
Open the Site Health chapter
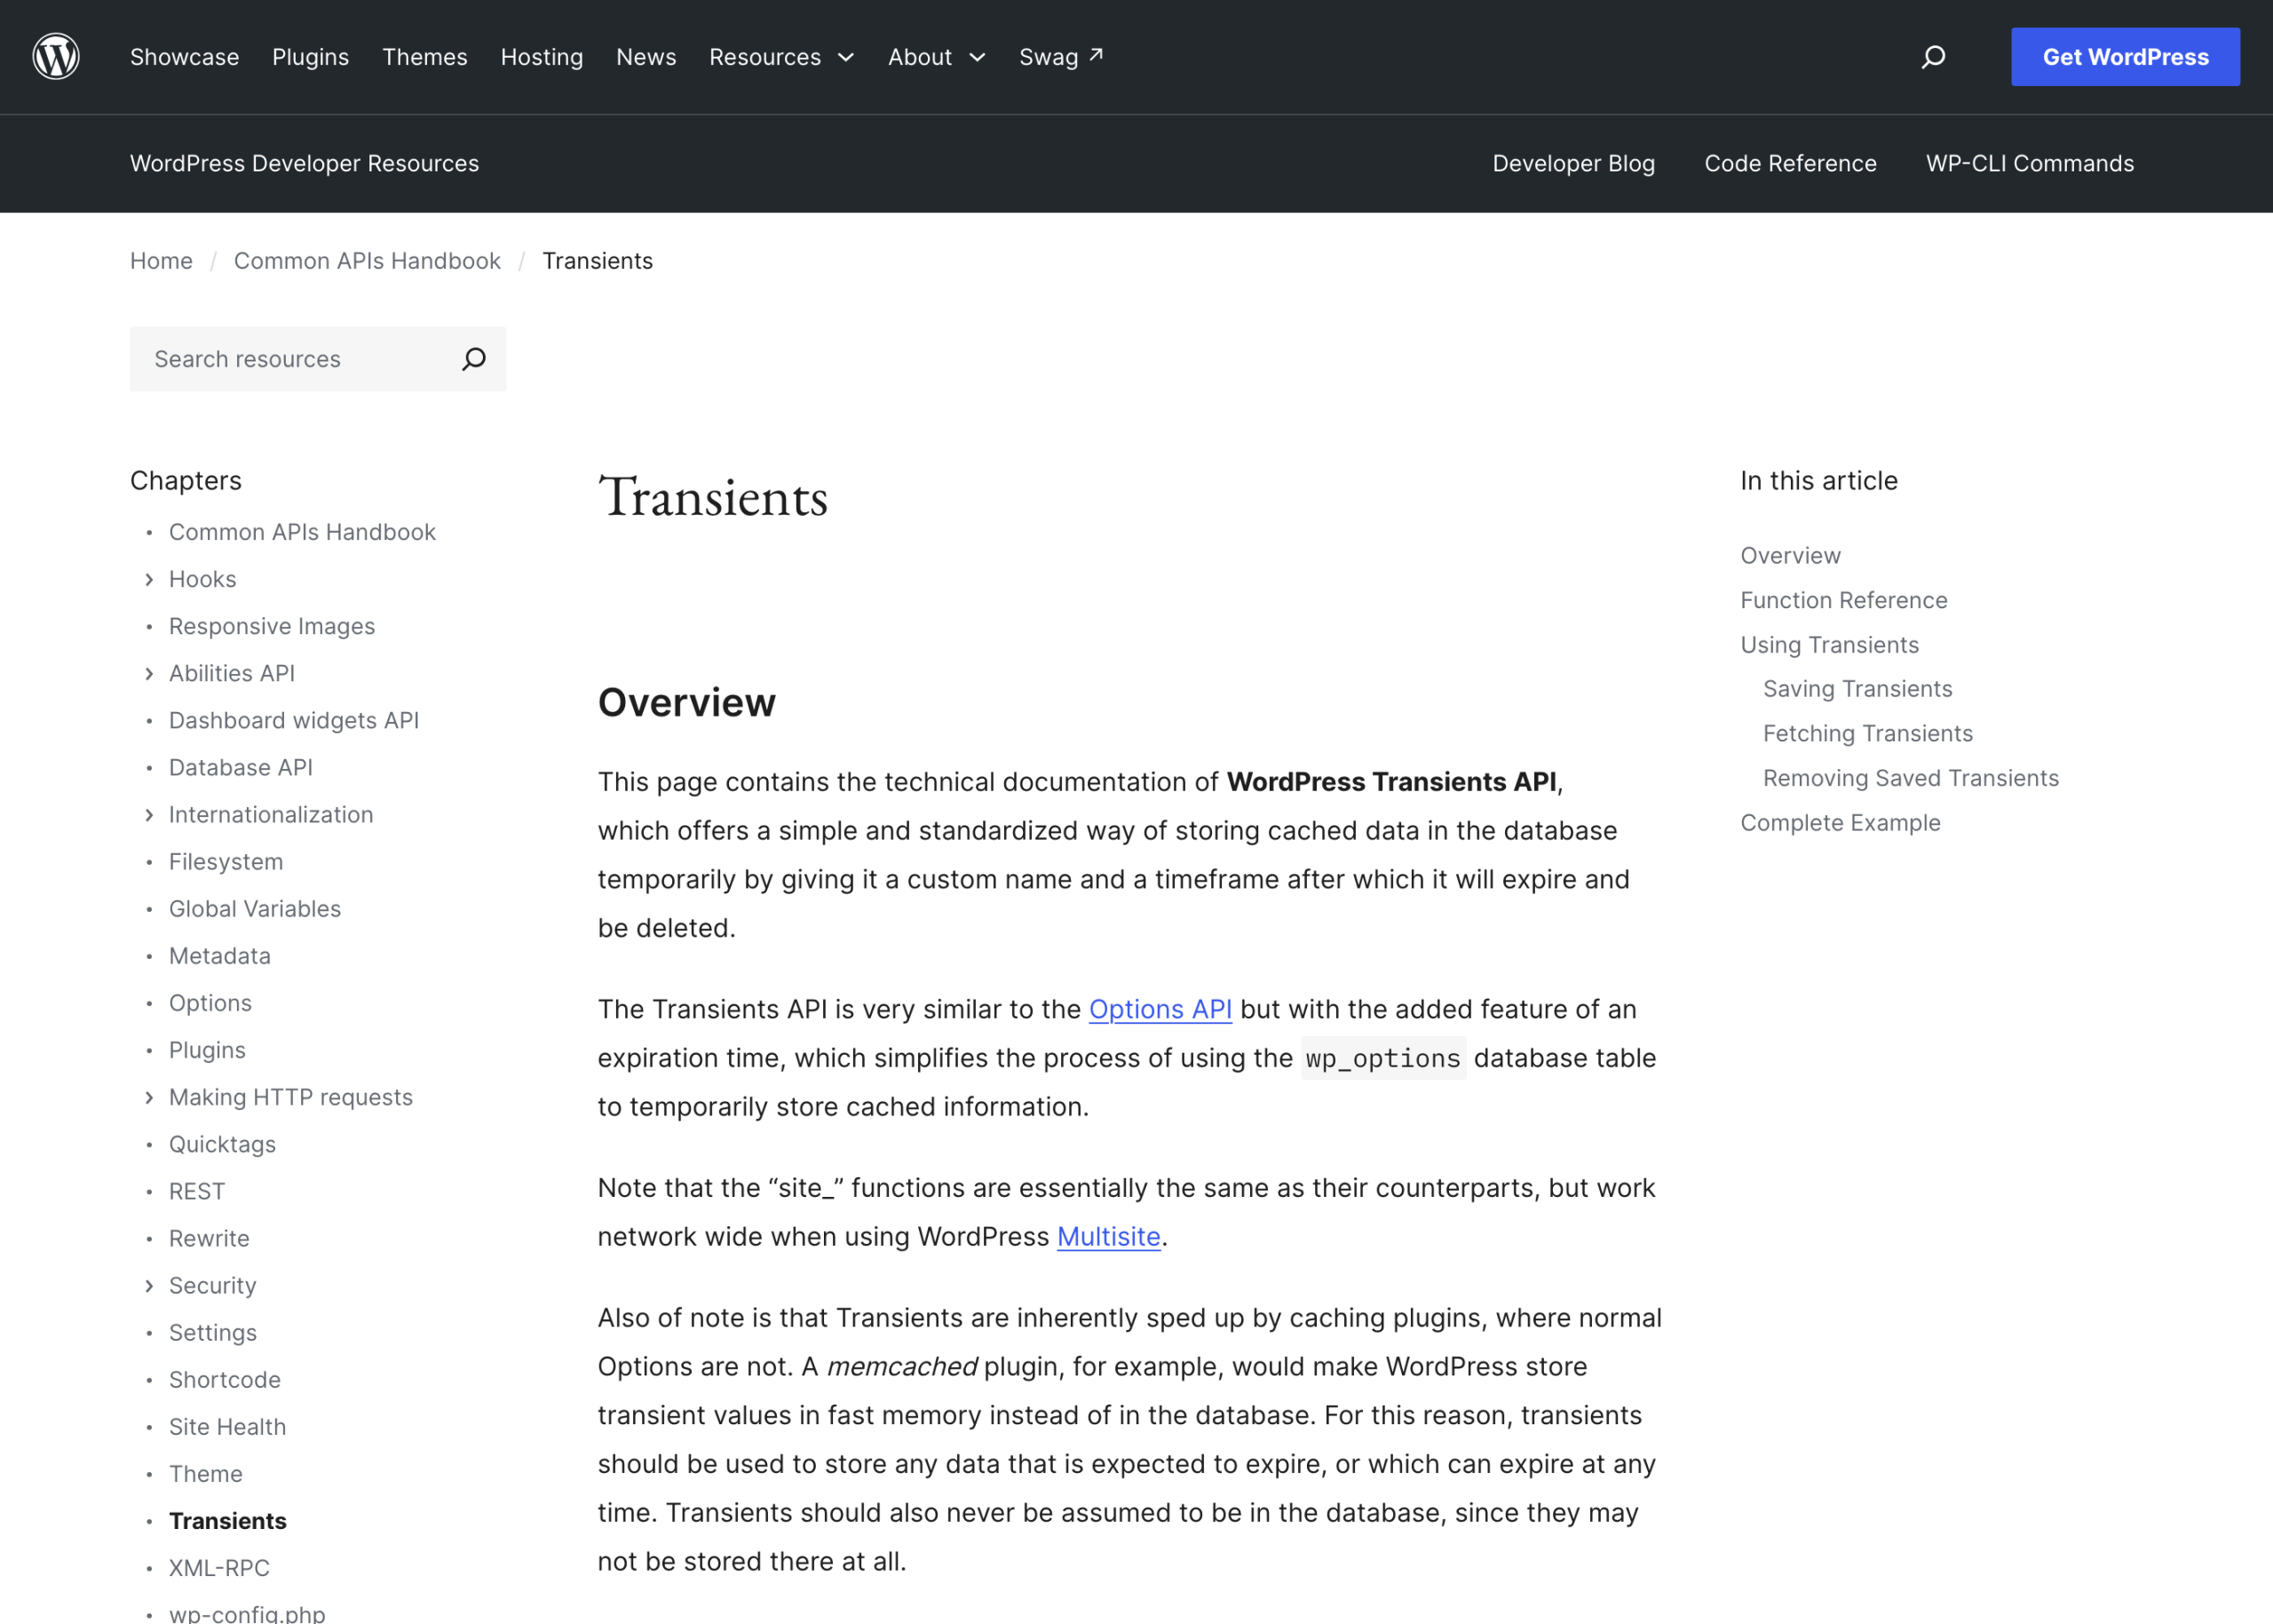[227, 1427]
